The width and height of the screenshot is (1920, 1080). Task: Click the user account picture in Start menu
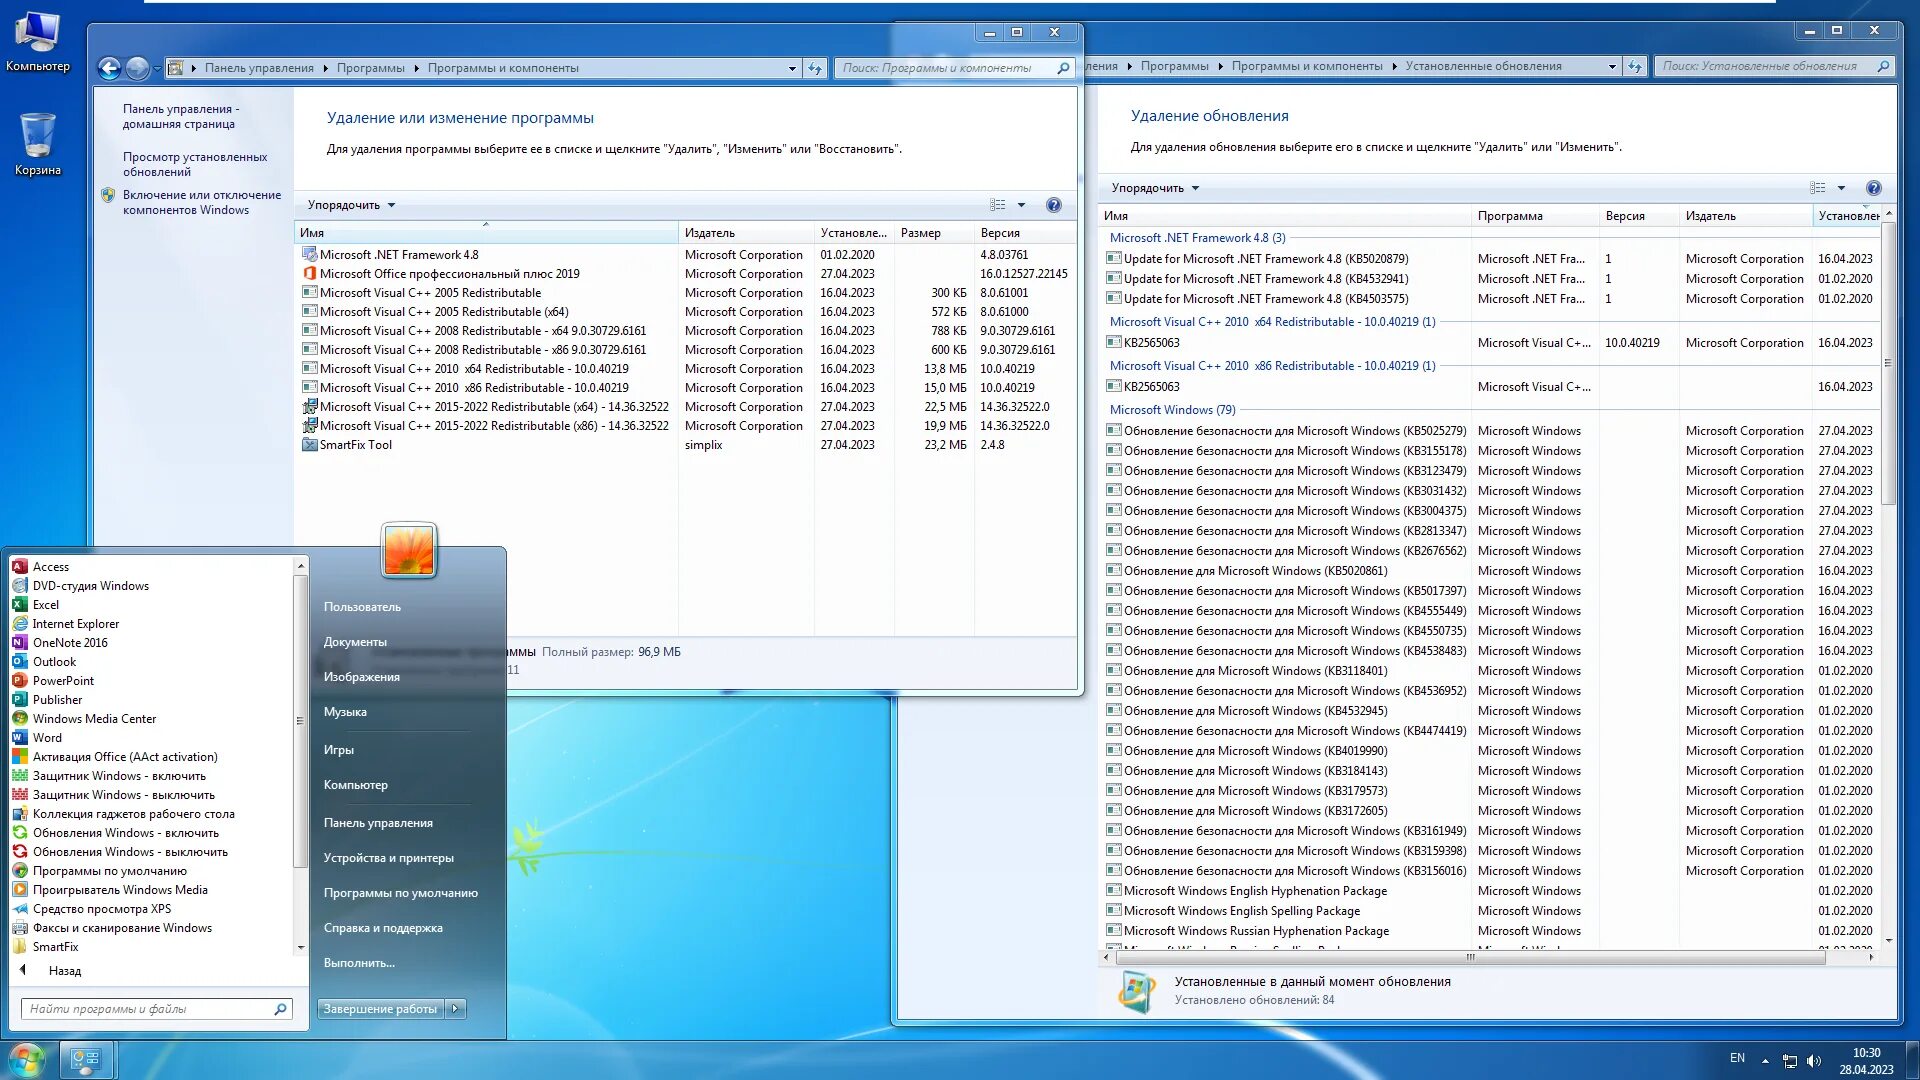[409, 550]
